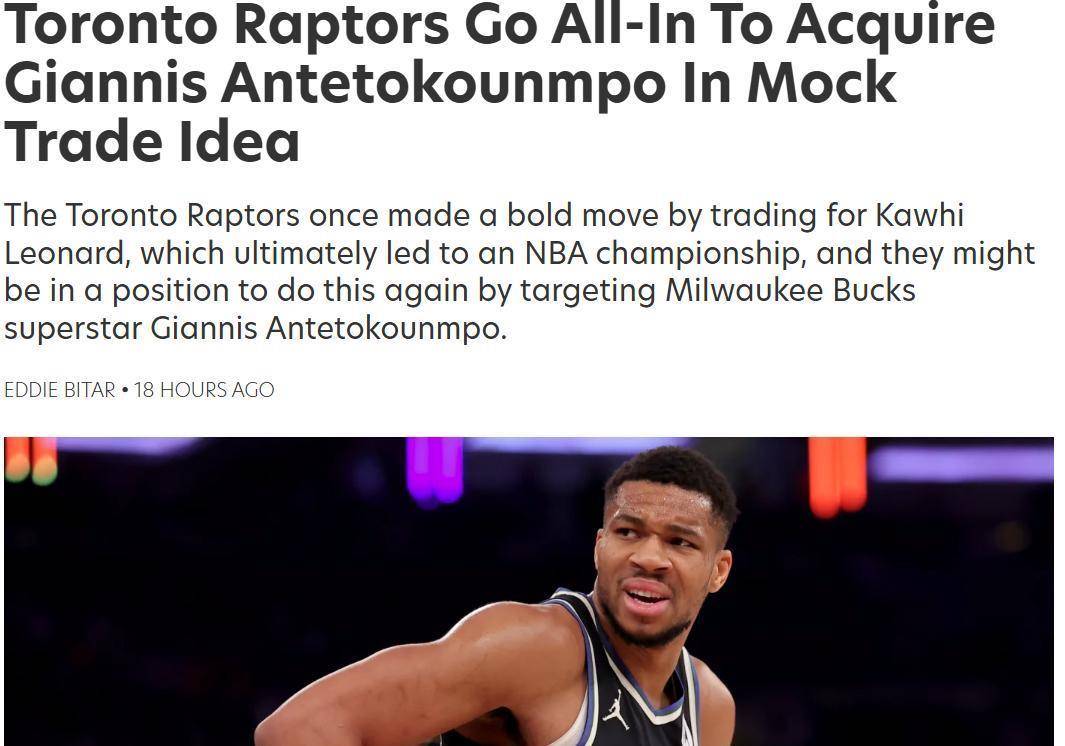Open the author link EDDIE BITAR
Viewport: 1065px width, 746px height.
[60, 390]
